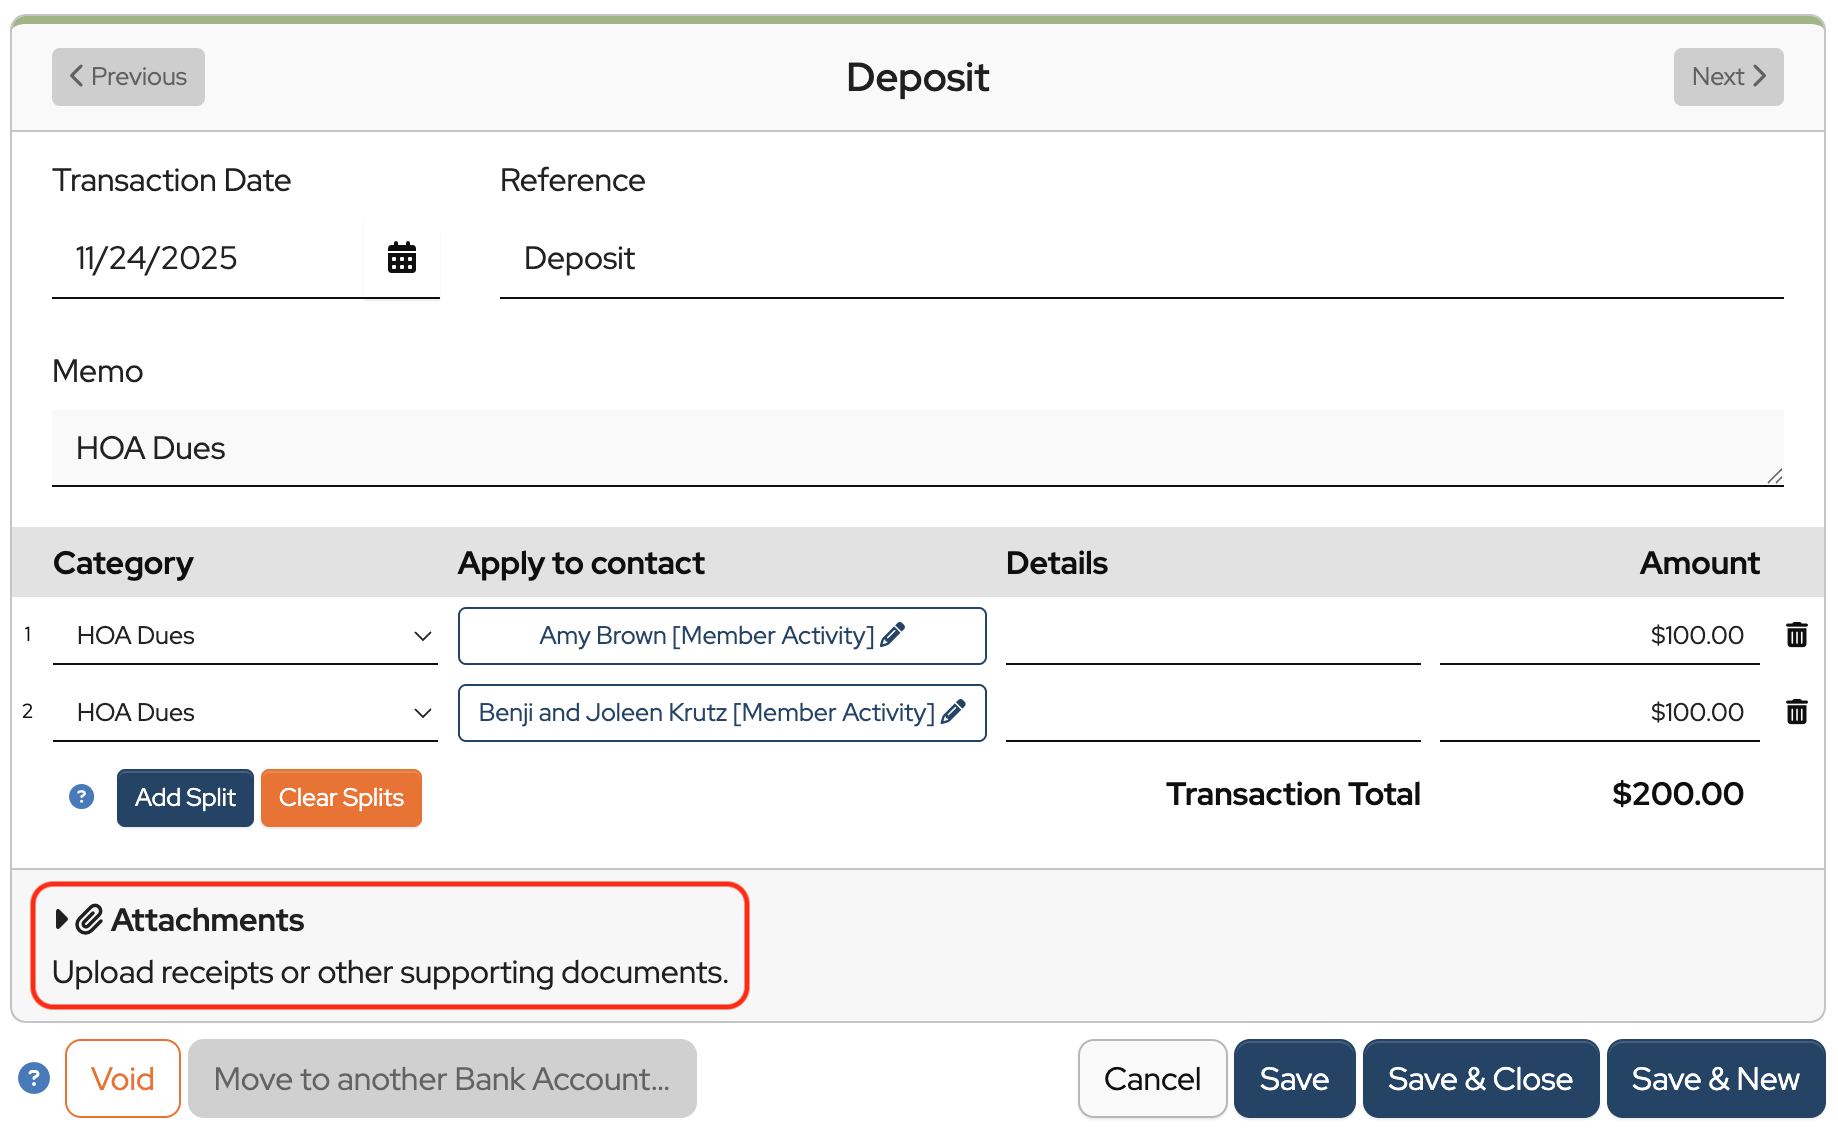Open splits help question mark icon

[x=82, y=797]
